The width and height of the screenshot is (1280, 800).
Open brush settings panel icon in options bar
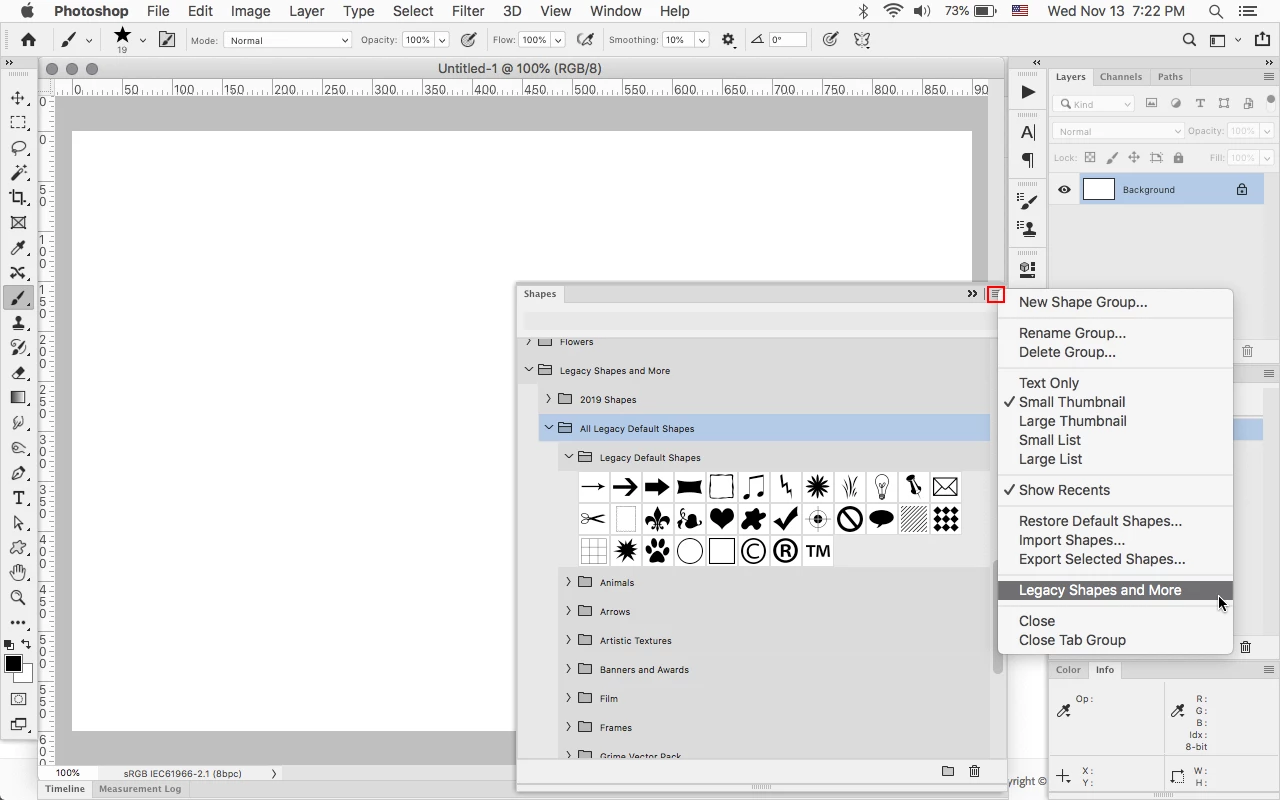[167, 40]
